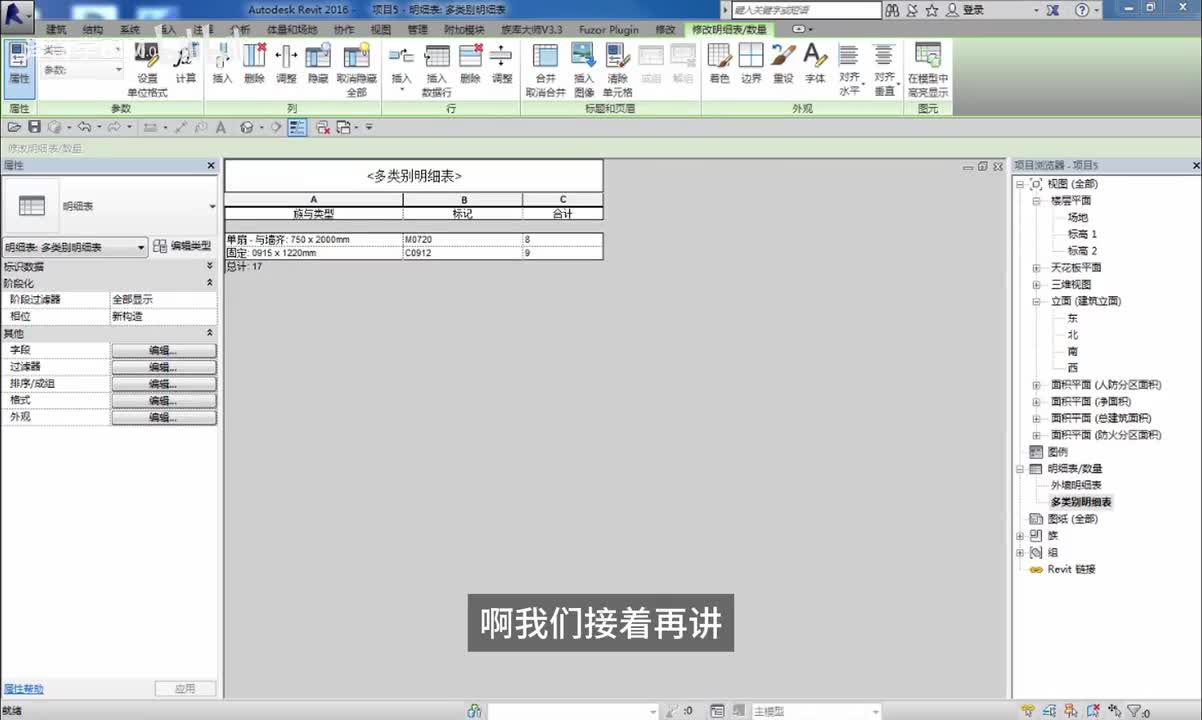1202x720 pixels.
Task: Click 编辑 button for 外观
Action: tap(163, 417)
